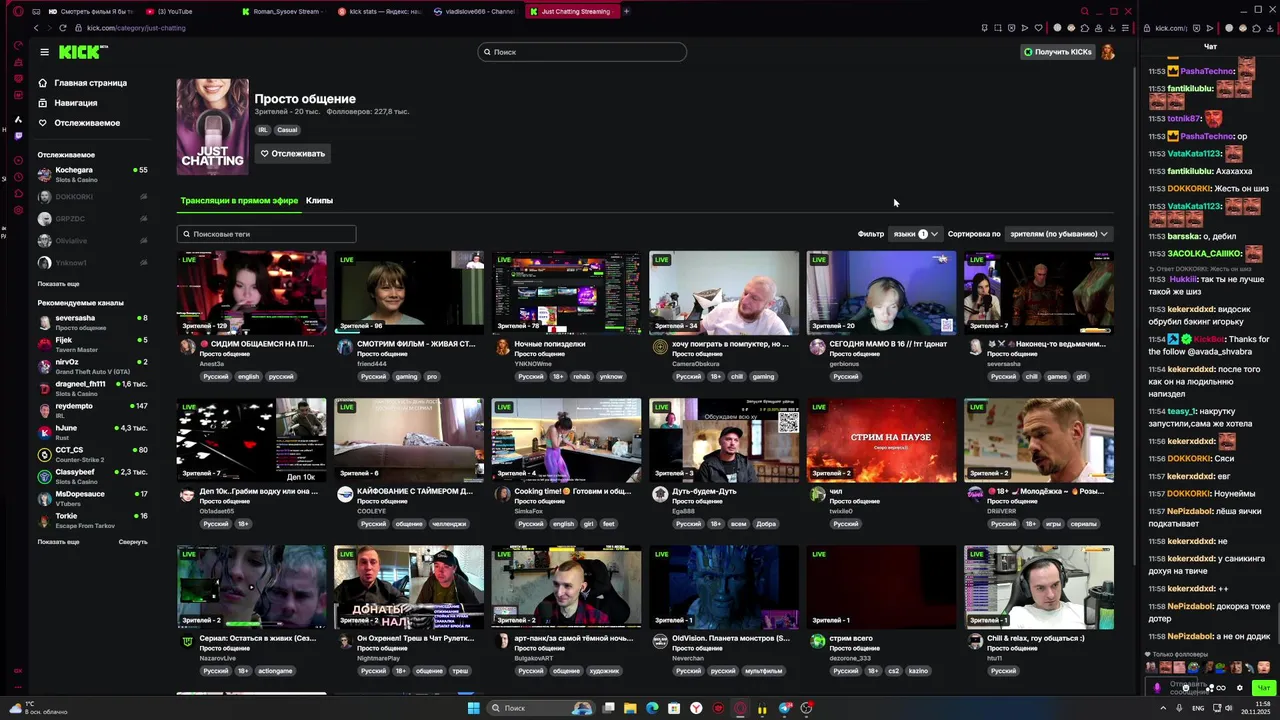The height and width of the screenshot is (720, 1280).
Task: Switch to kick stats Яндекс tab
Action: click(x=380, y=11)
